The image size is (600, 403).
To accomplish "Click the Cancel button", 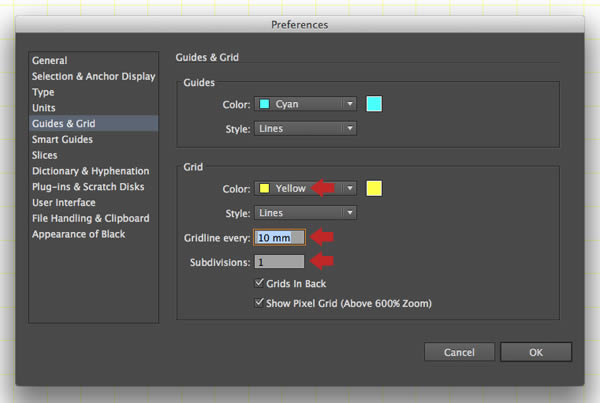I will click(459, 352).
